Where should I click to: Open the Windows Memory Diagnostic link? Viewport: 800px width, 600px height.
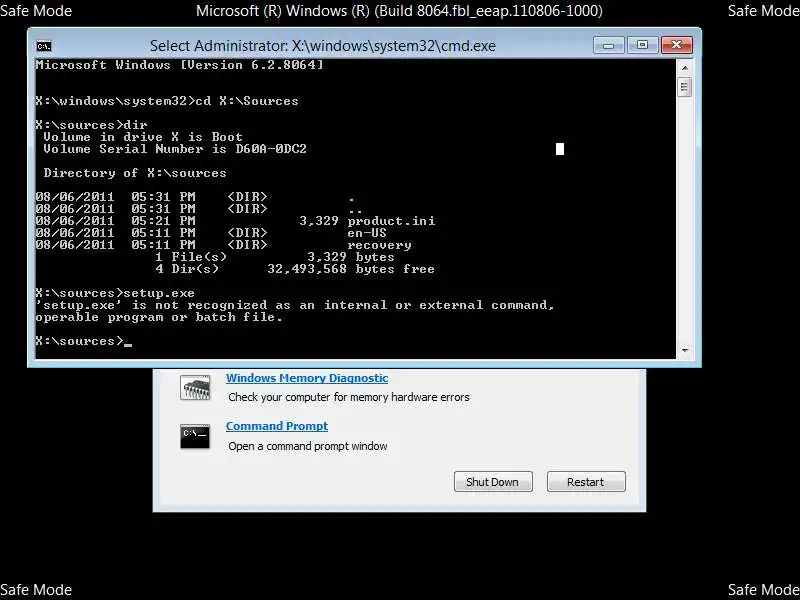click(x=307, y=378)
